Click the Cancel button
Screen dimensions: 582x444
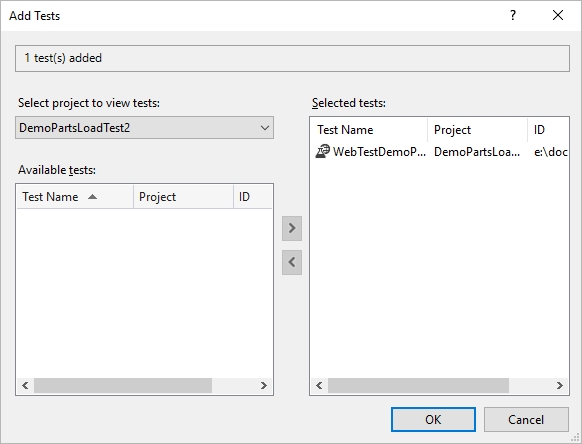(526, 419)
